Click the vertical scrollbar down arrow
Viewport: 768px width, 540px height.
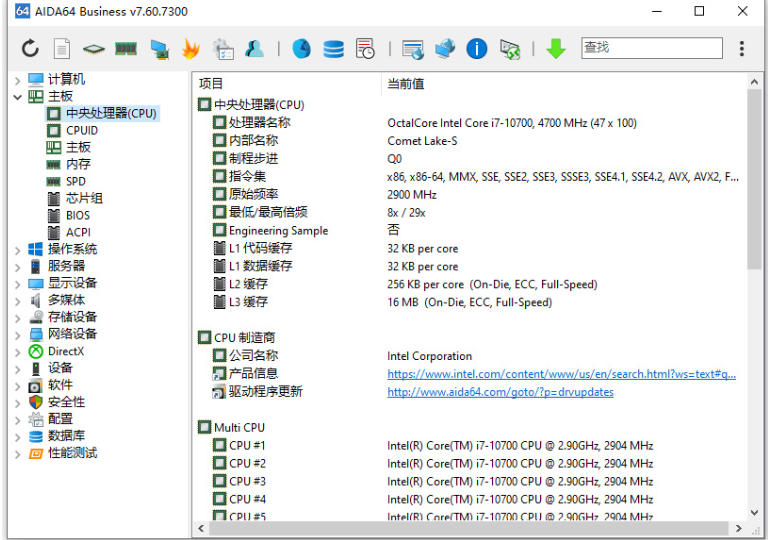click(x=755, y=512)
